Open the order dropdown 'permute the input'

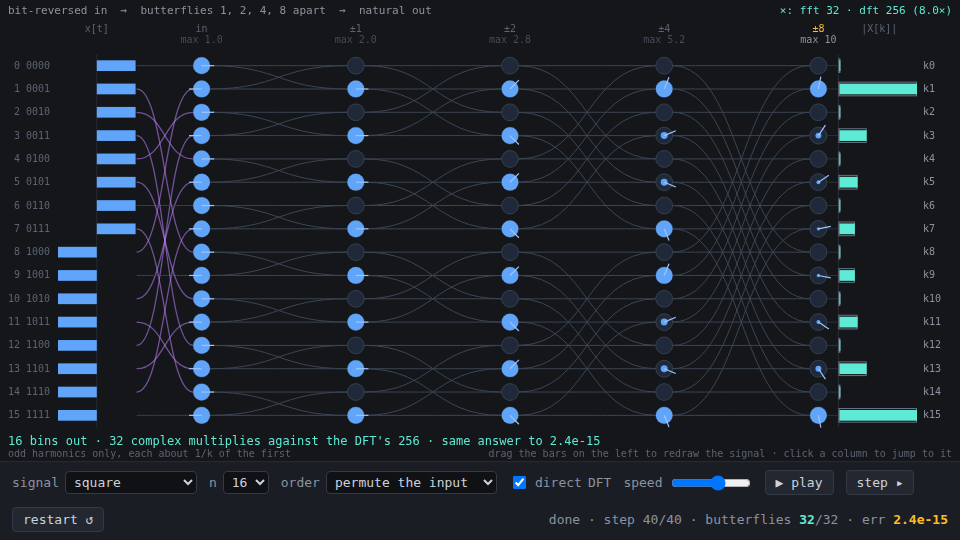click(x=411, y=482)
